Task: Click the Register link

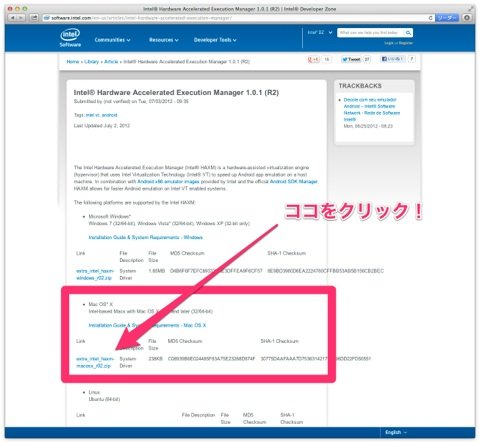Action: coord(406,43)
